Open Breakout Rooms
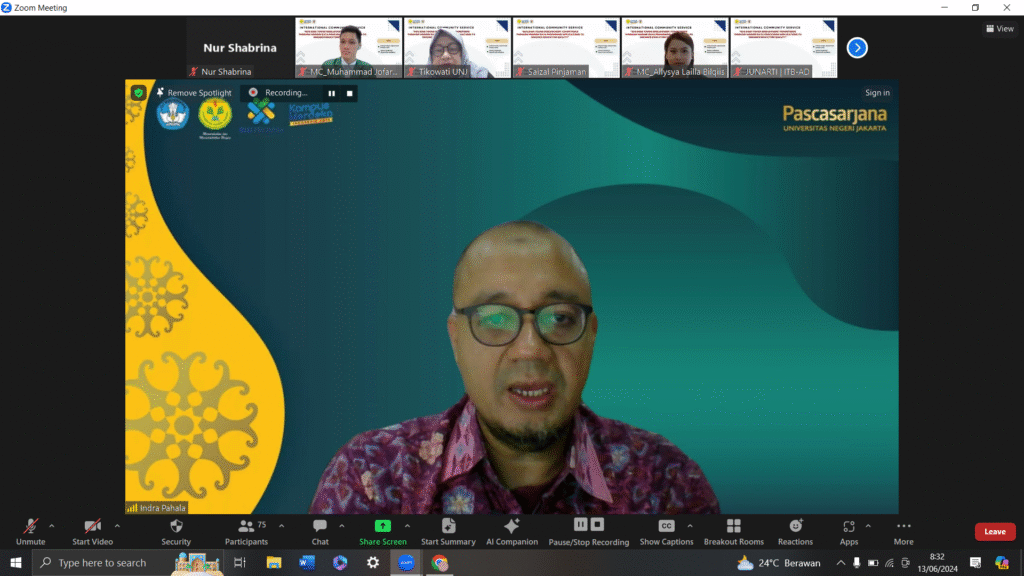The width and height of the screenshot is (1024, 576). pyautogui.click(x=733, y=531)
